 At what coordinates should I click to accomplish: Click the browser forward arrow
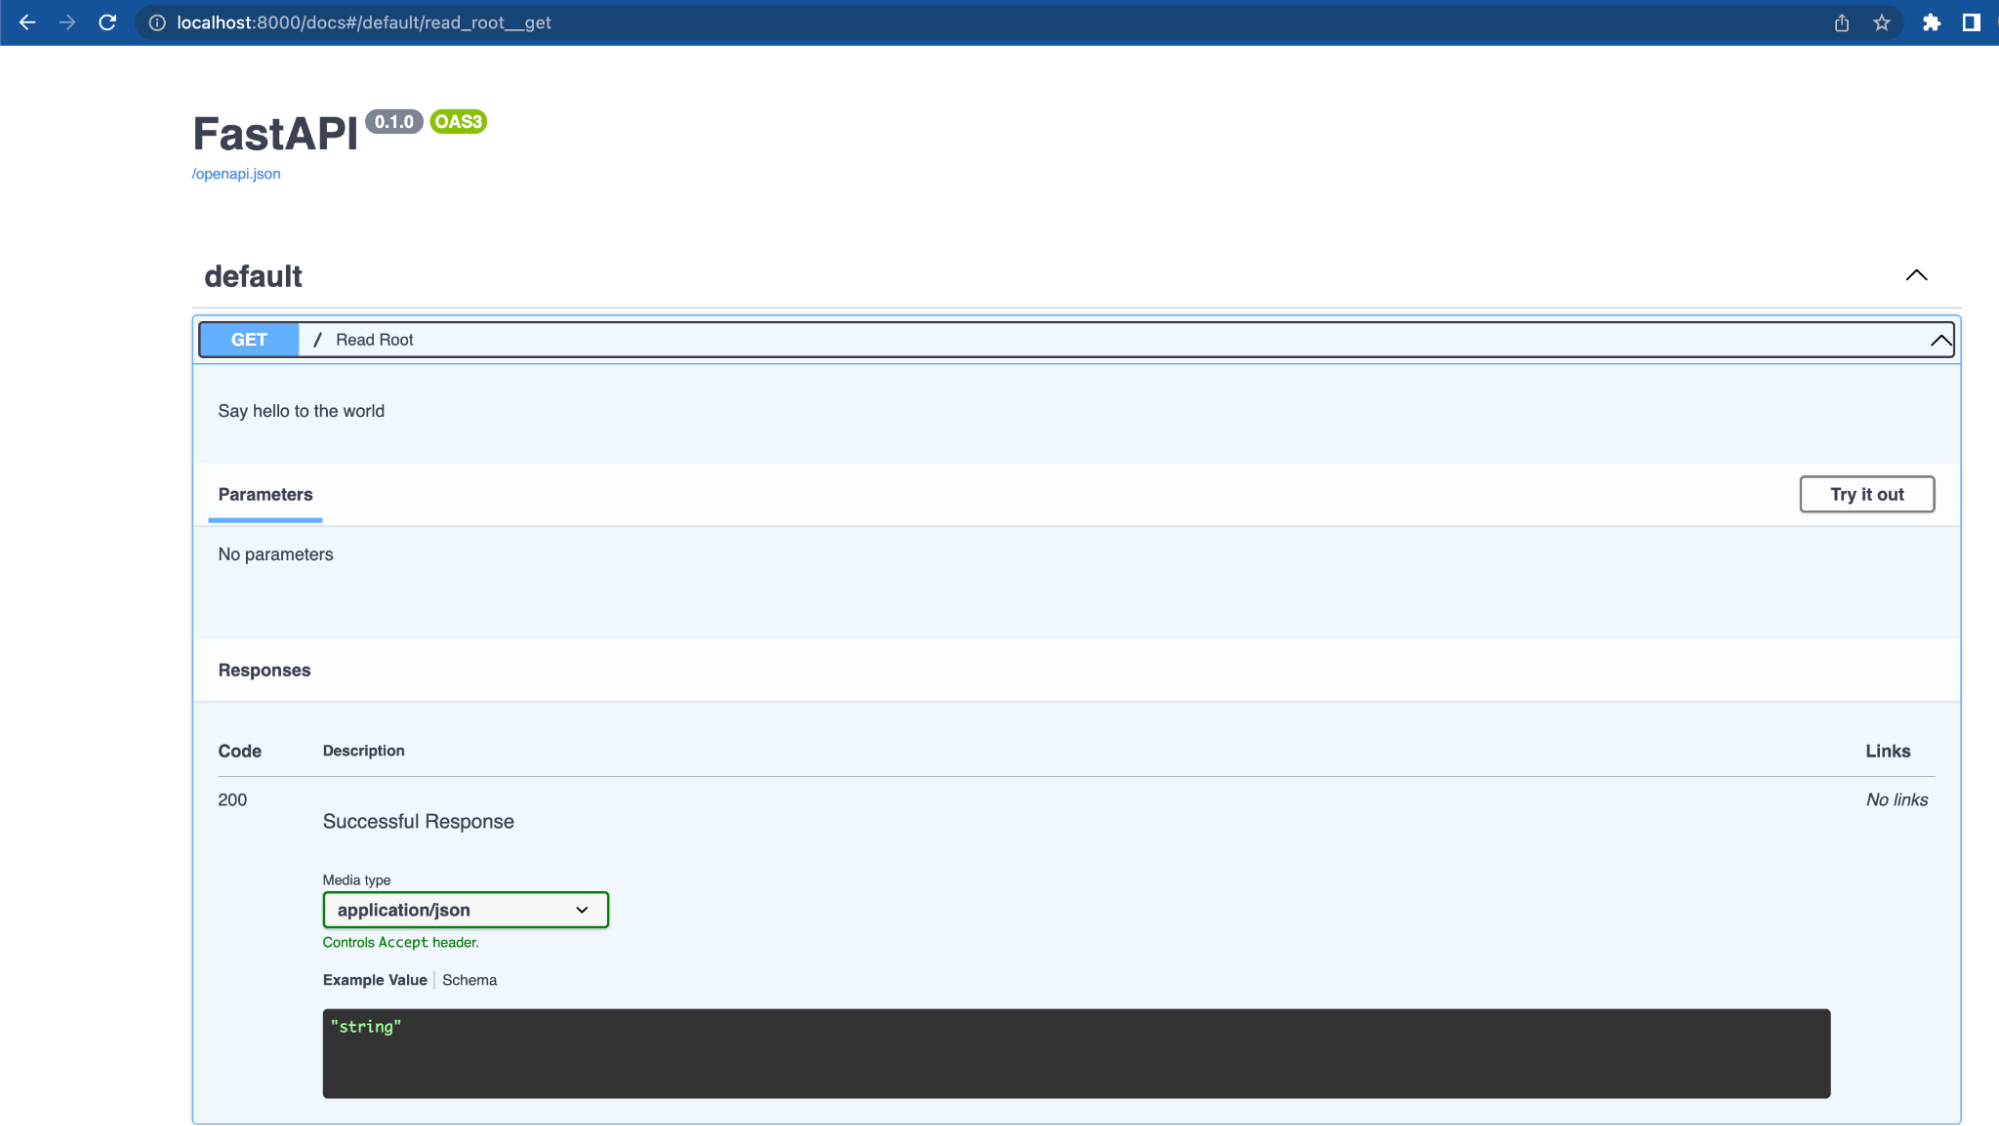(x=67, y=22)
